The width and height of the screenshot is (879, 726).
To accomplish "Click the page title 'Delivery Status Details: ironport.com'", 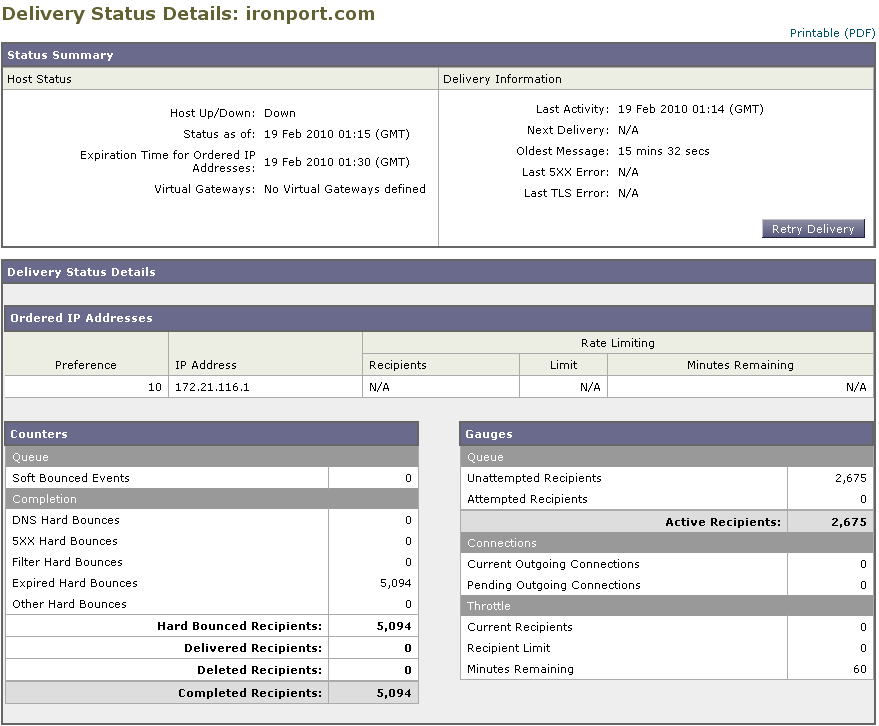I will 188,13.
